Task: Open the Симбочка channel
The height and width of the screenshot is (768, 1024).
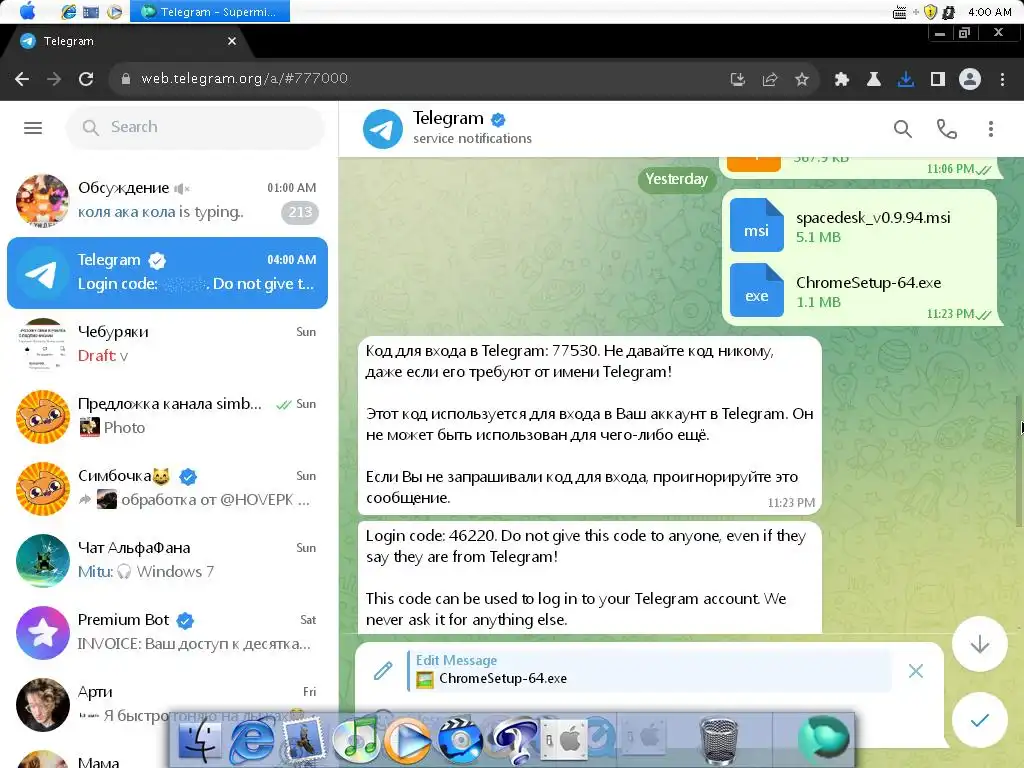Action: [x=167, y=488]
